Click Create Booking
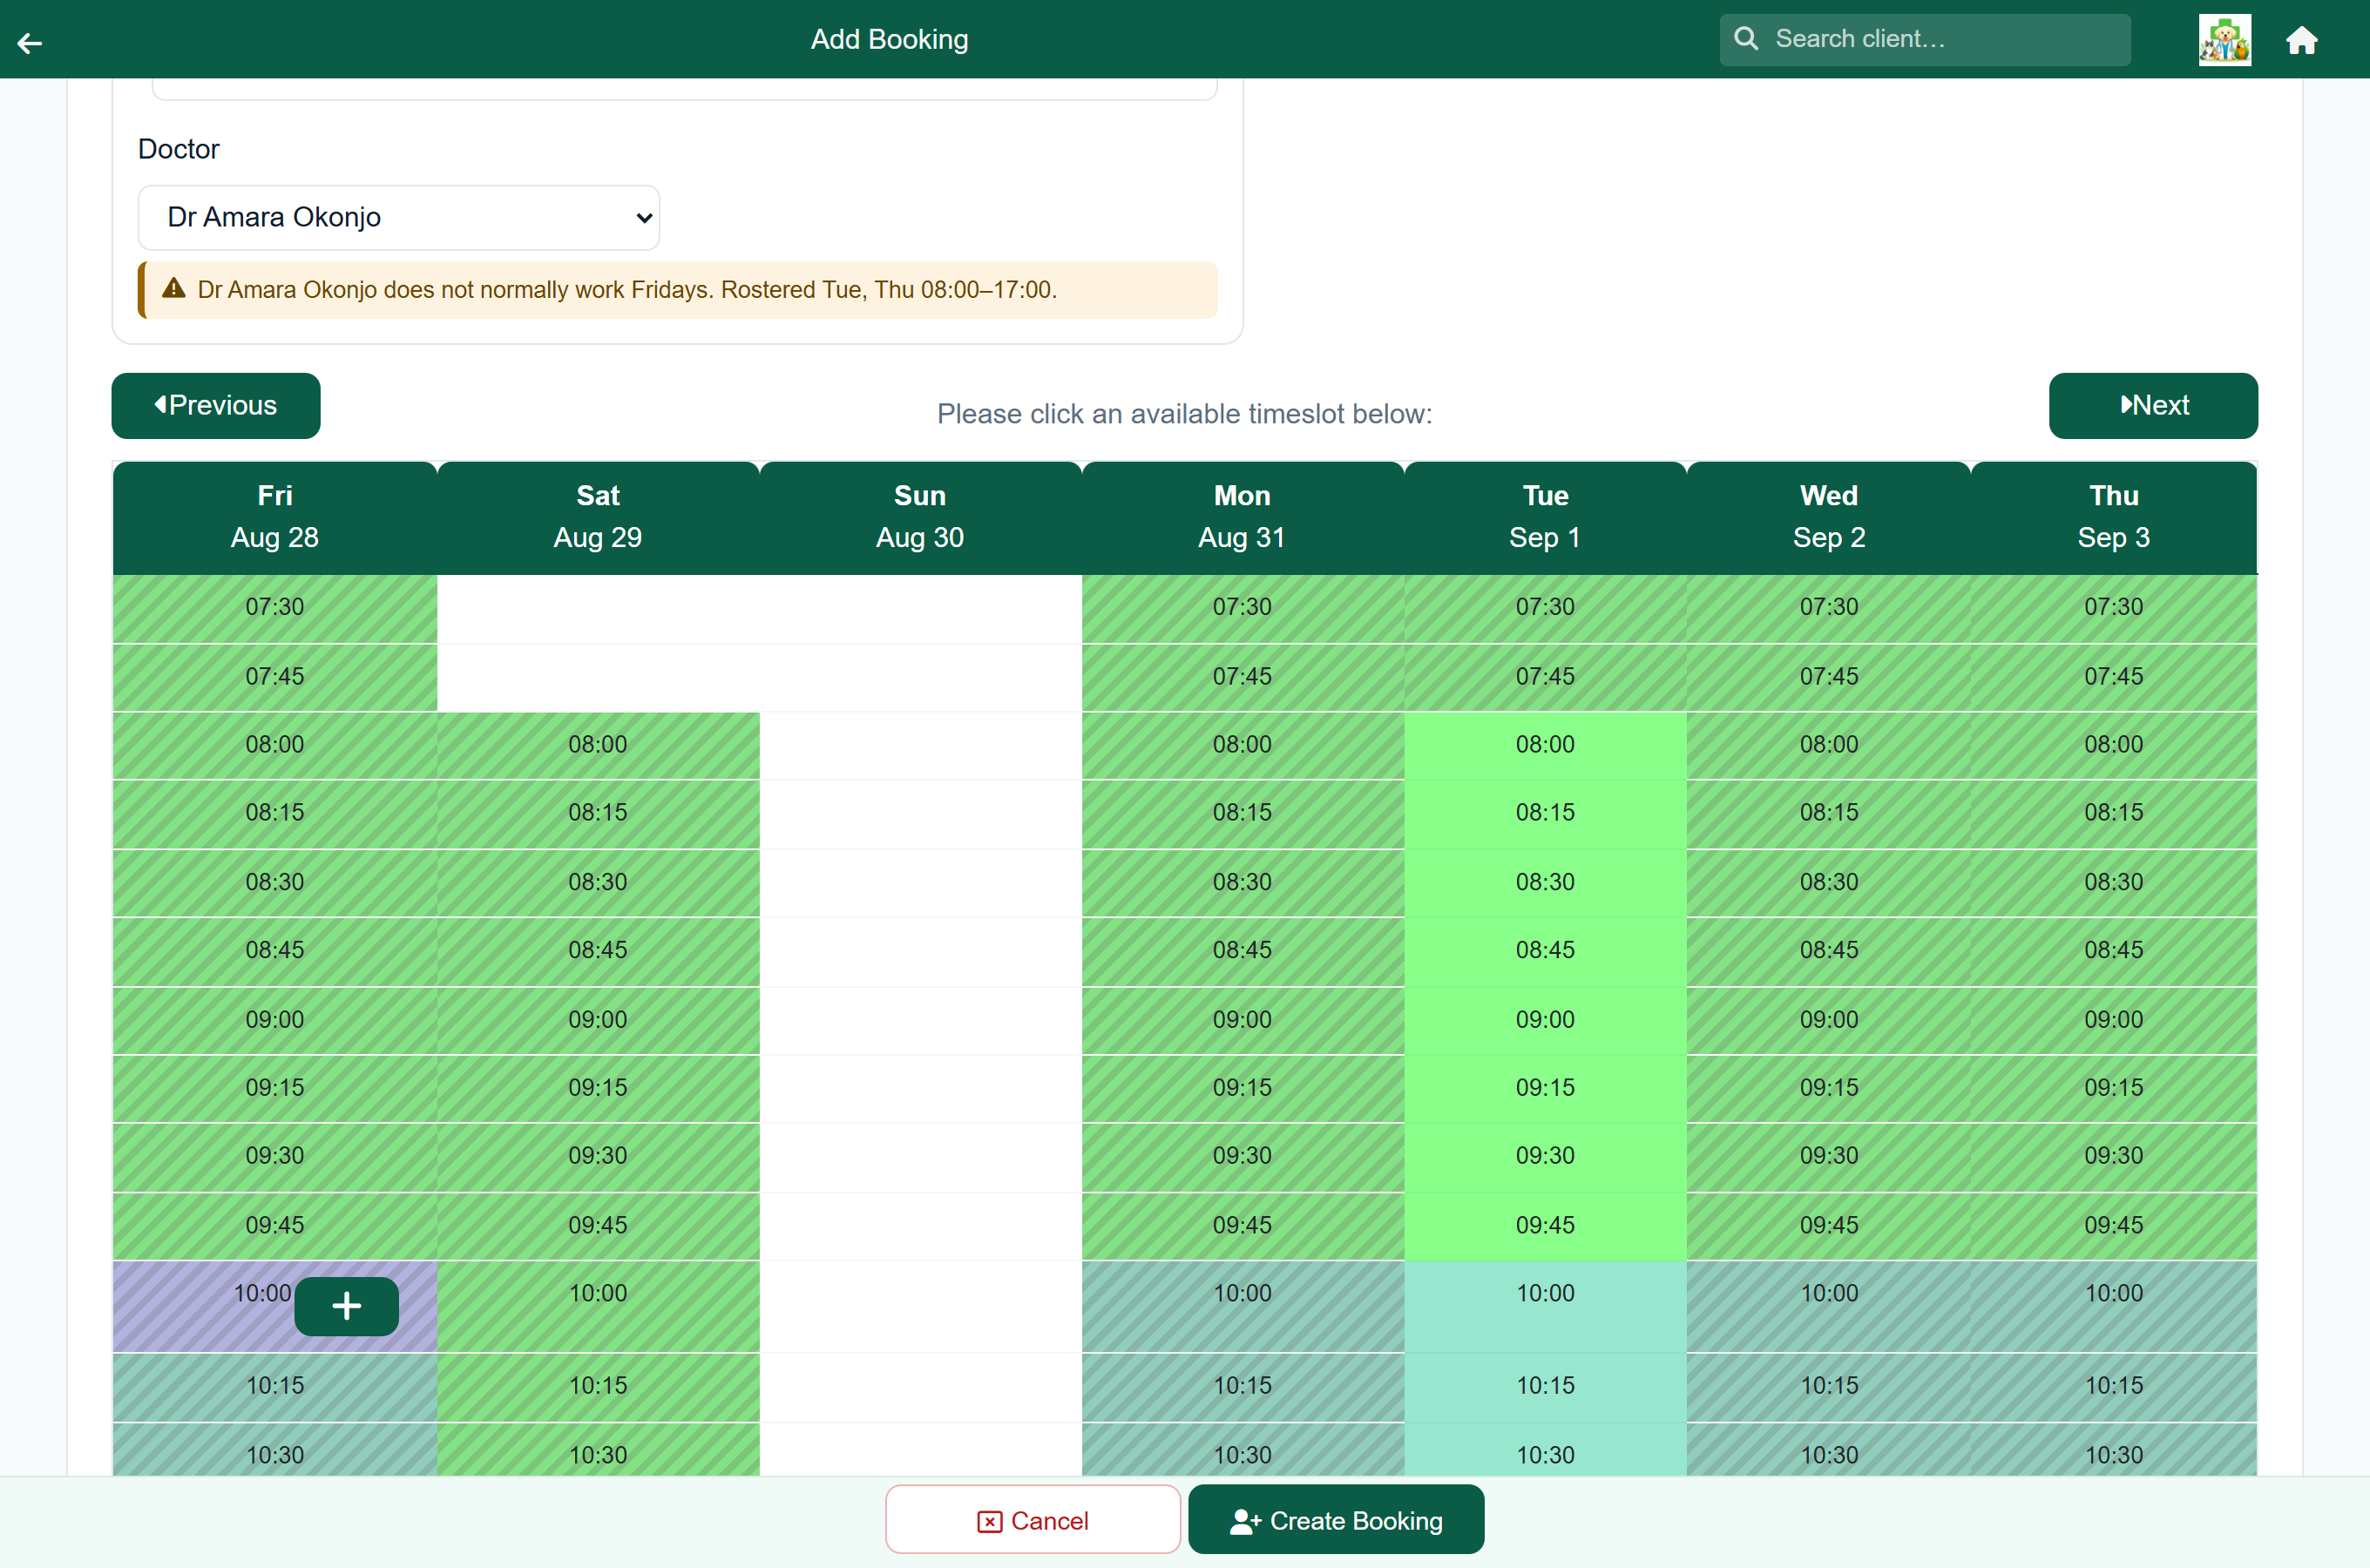 (x=1335, y=1519)
